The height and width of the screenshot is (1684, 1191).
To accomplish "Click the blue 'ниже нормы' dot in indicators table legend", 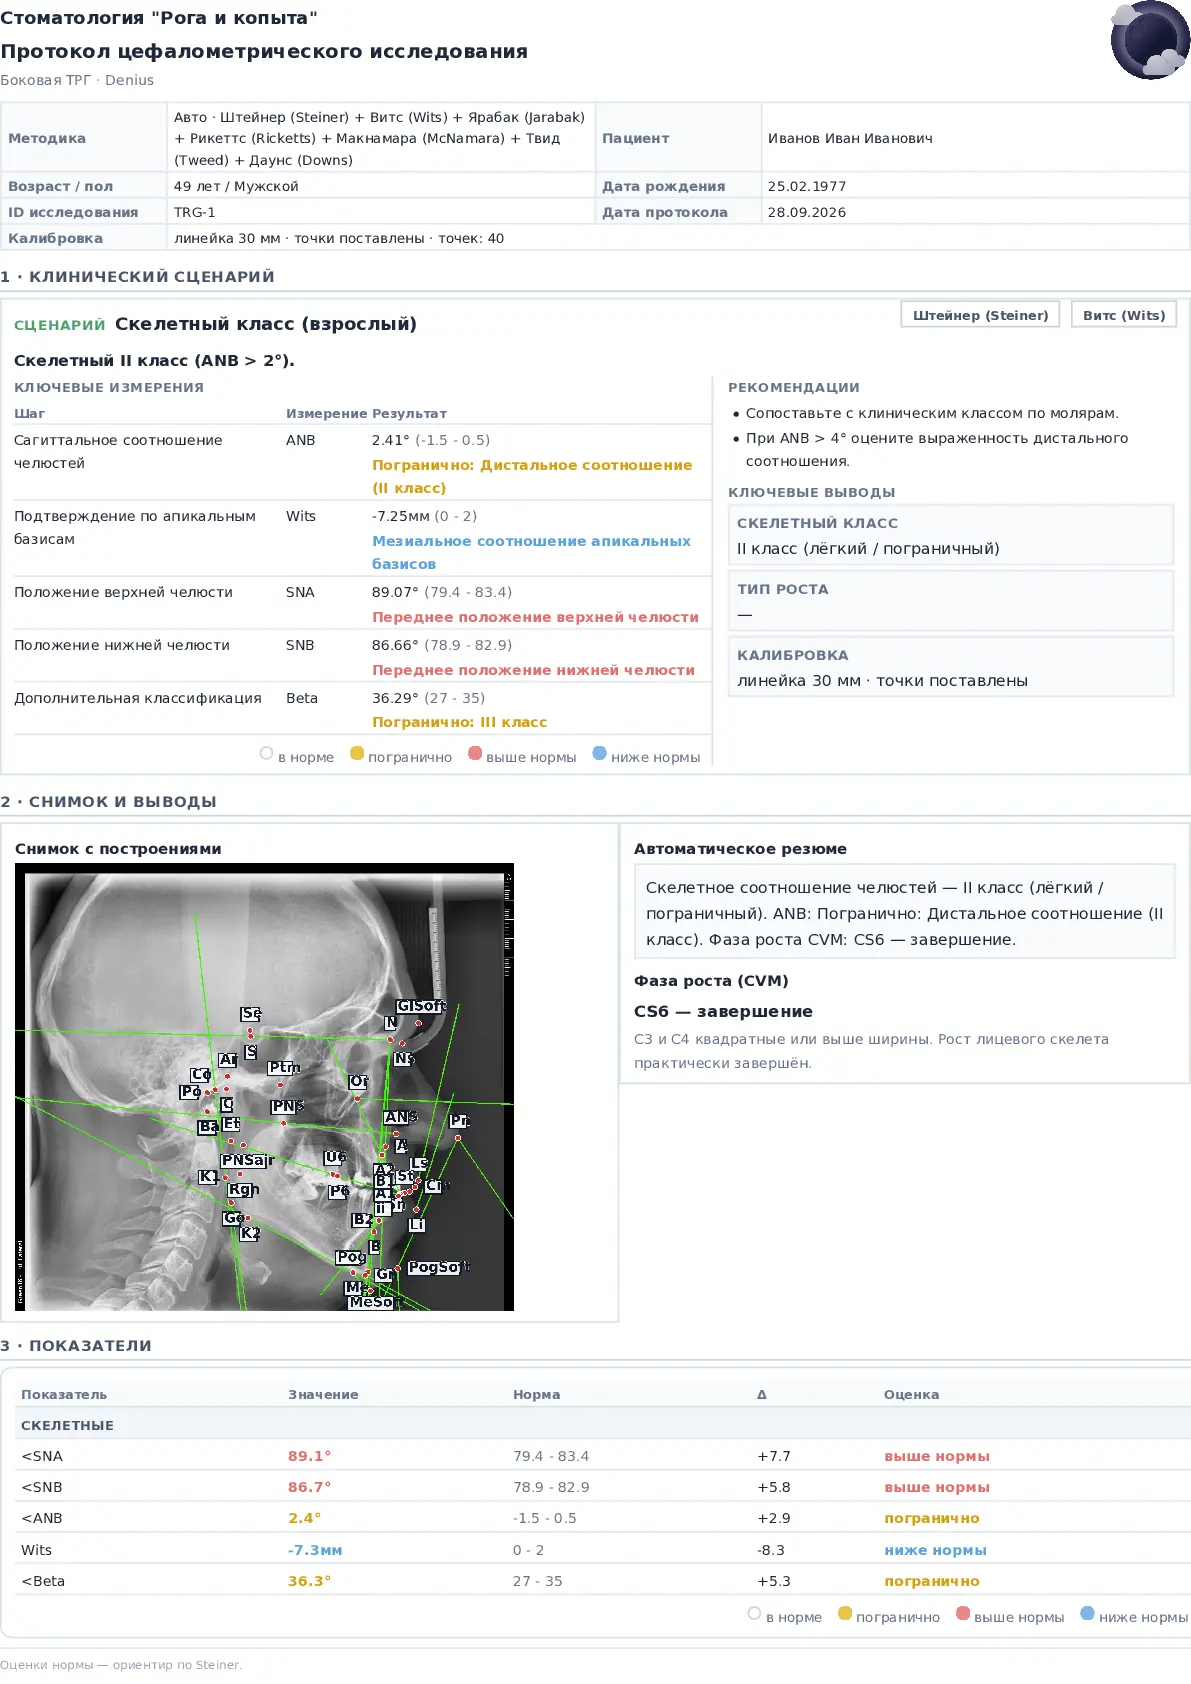I will point(1087,1613).
